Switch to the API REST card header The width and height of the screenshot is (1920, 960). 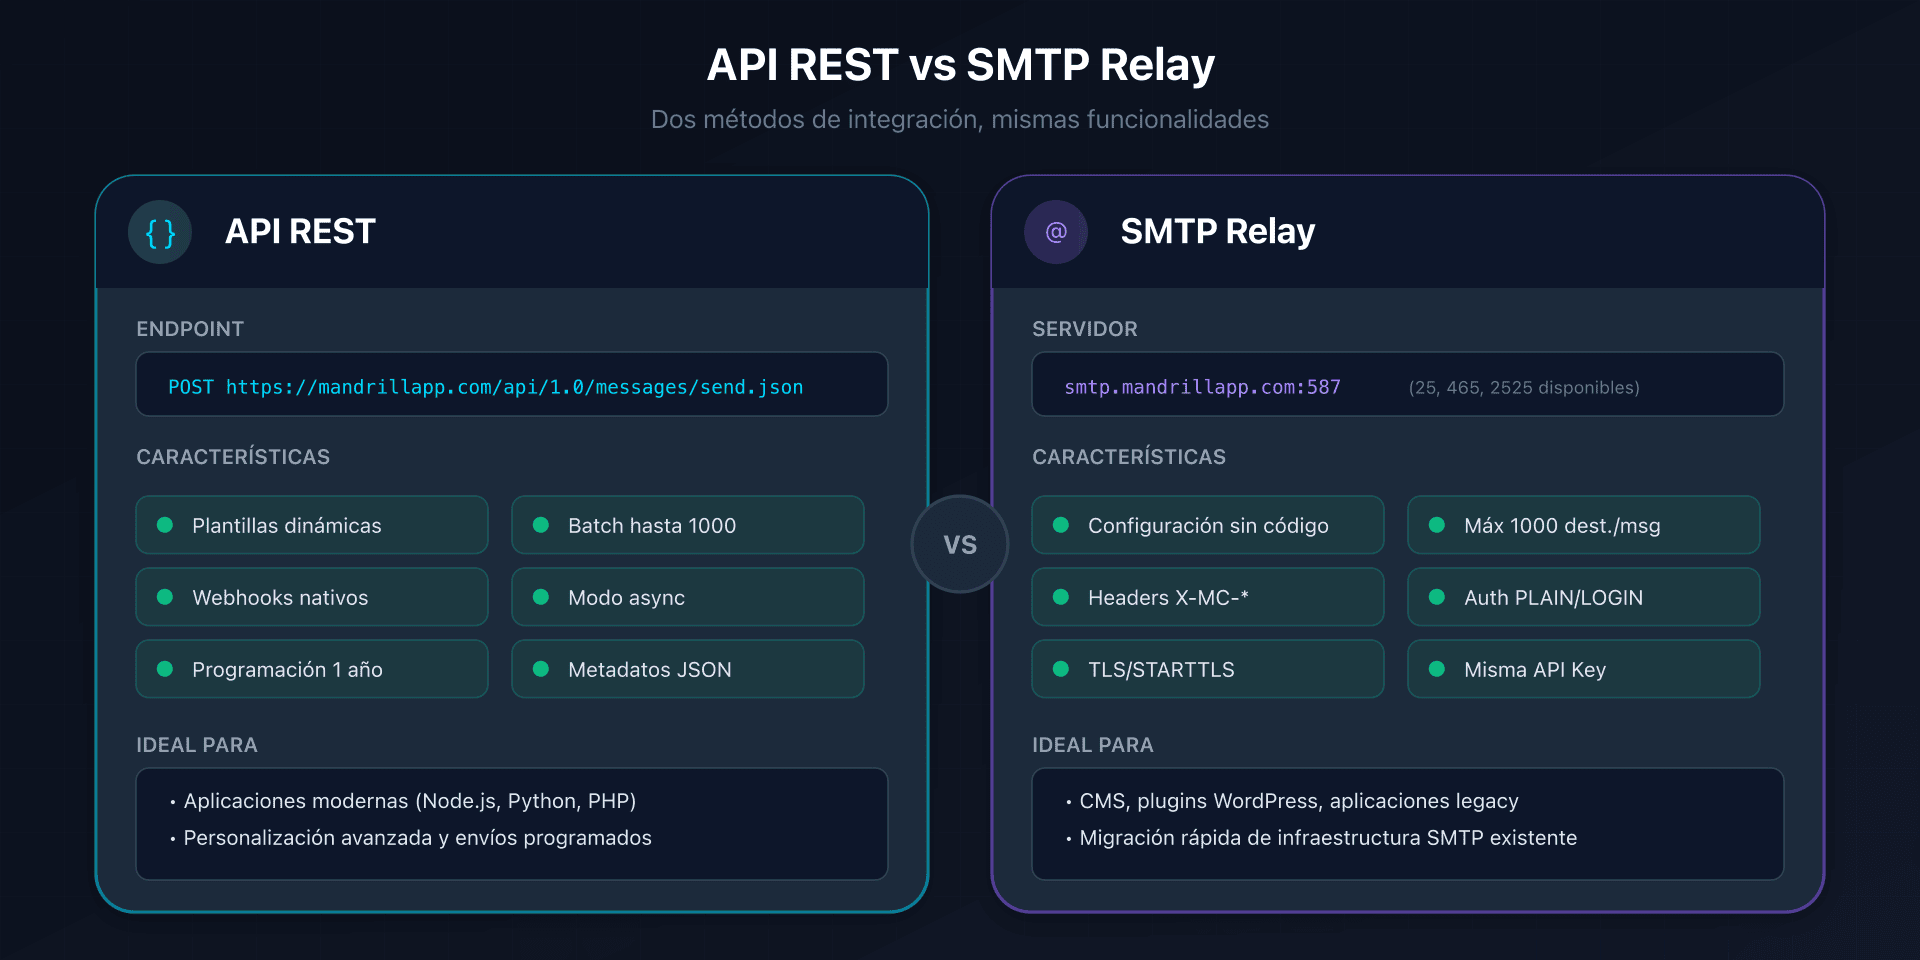click(x=300, y=231)
